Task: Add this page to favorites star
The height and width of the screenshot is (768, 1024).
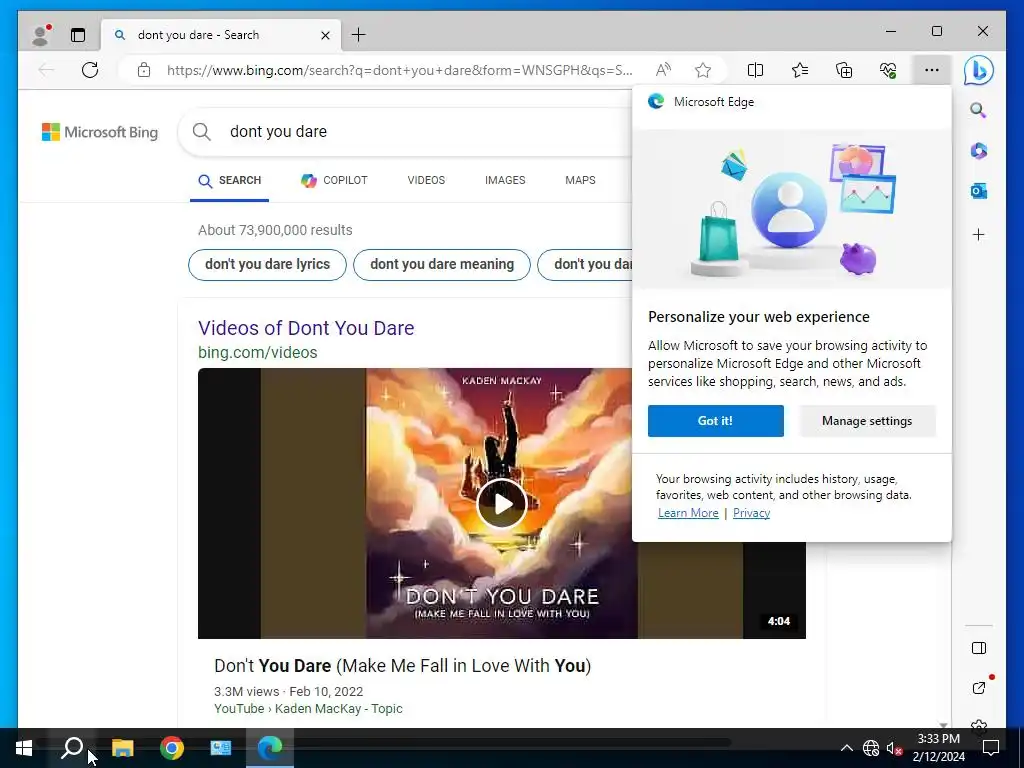Action: [703, 70]
